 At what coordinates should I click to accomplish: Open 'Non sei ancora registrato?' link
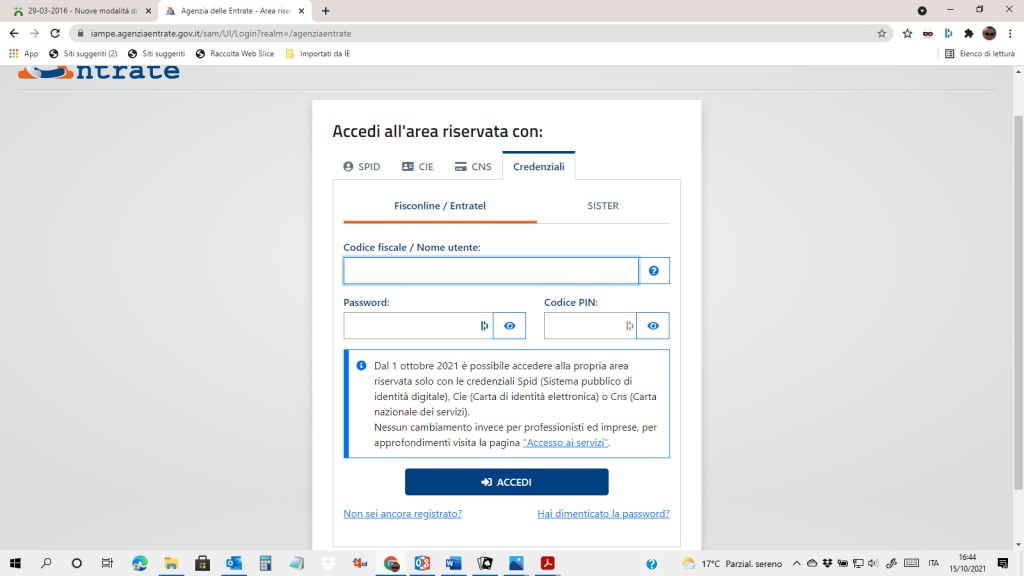coord(402,514)
